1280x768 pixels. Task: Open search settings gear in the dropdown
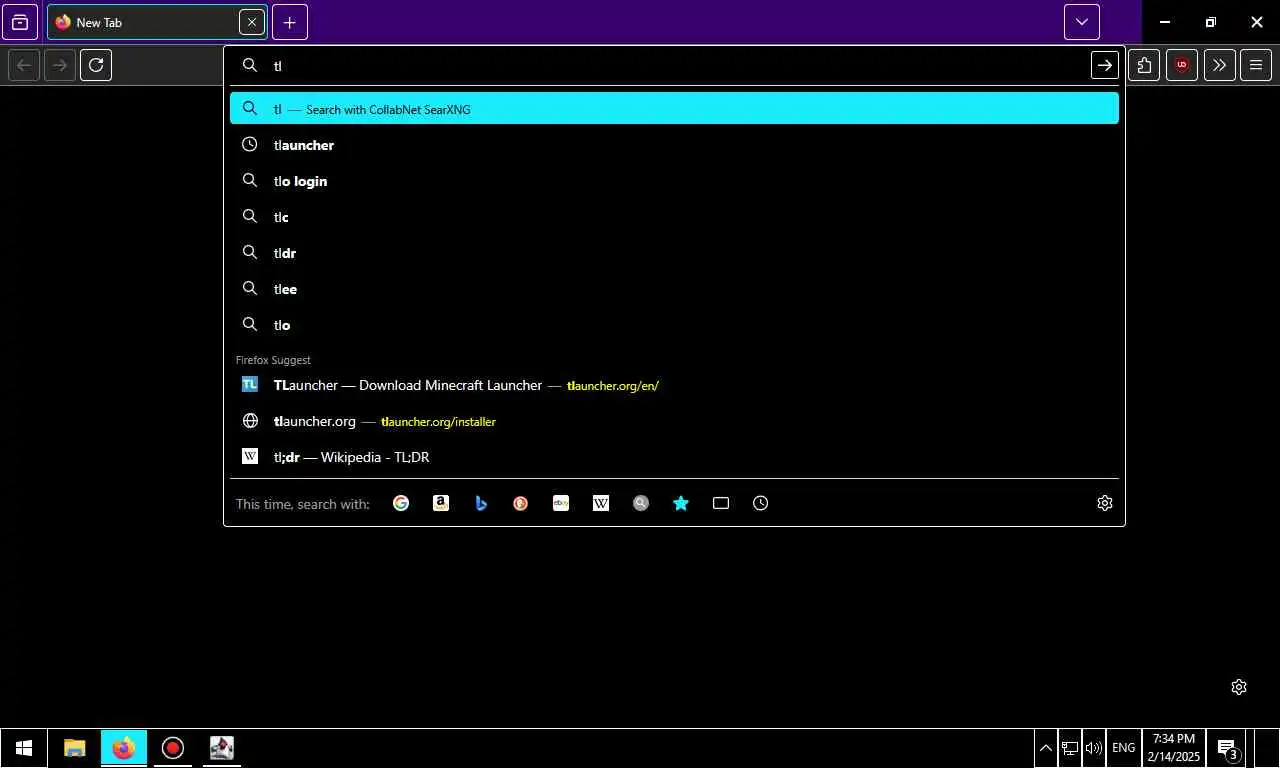click(x=1105, y=503)
